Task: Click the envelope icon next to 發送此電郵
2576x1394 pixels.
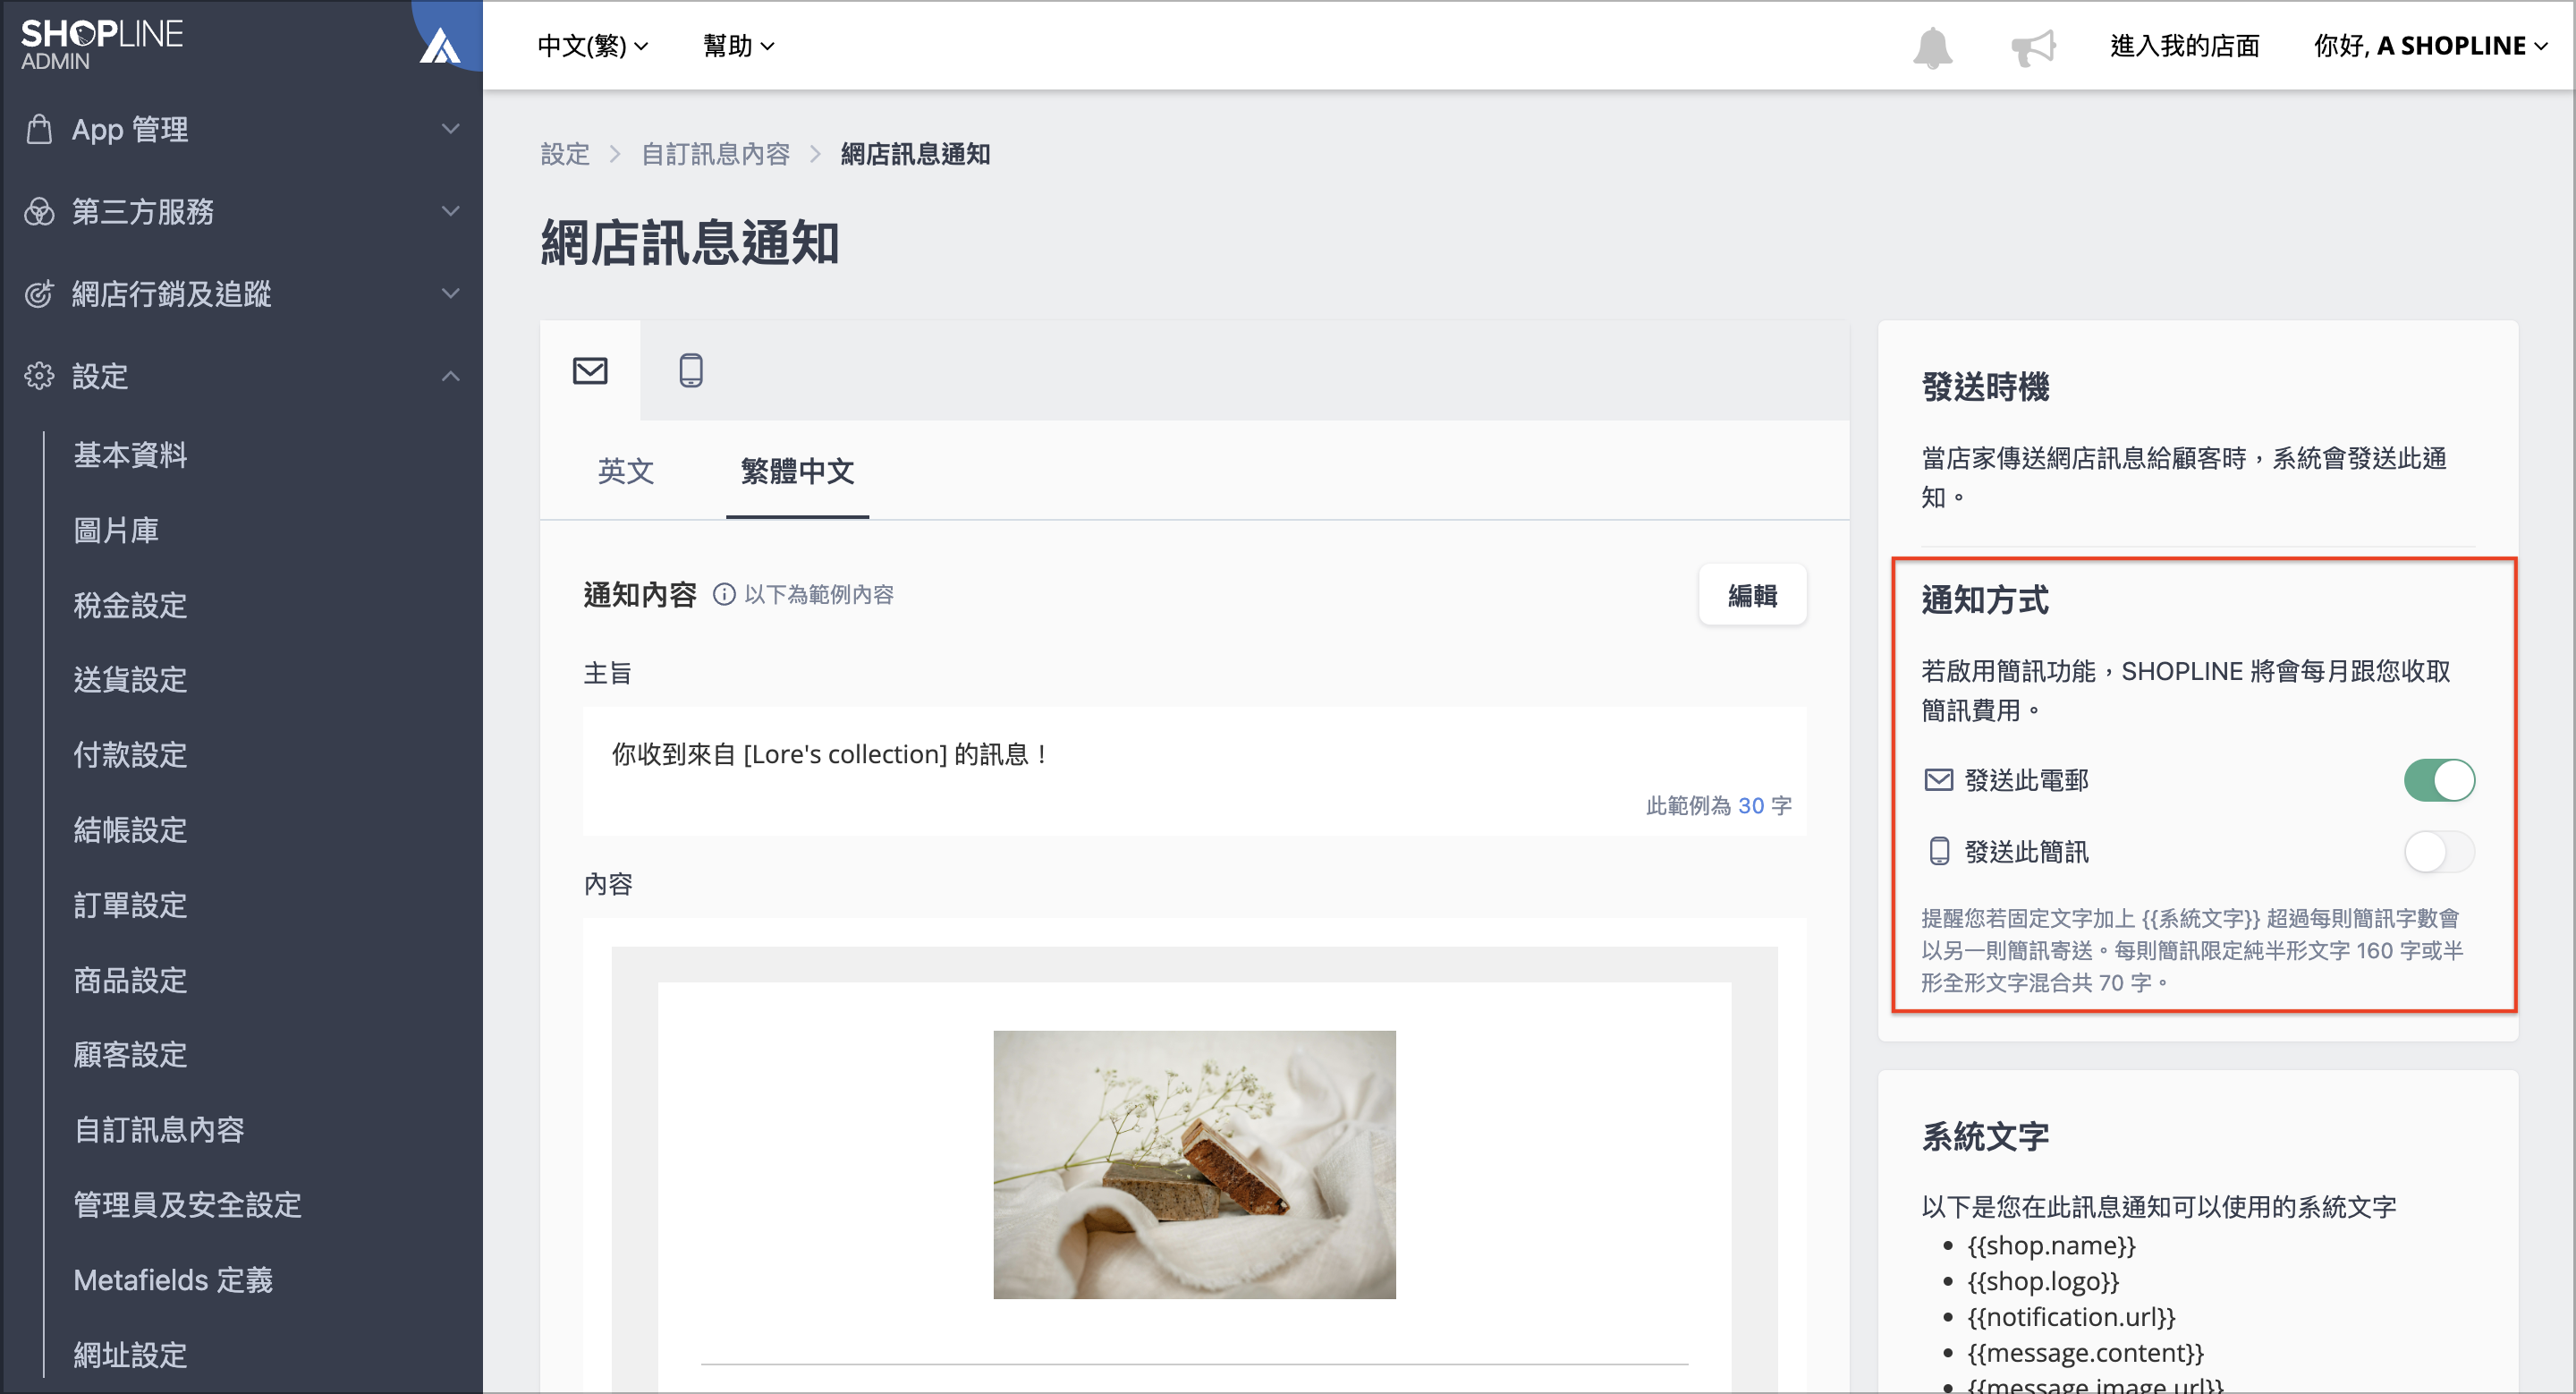Action: tap(1938, 780)
